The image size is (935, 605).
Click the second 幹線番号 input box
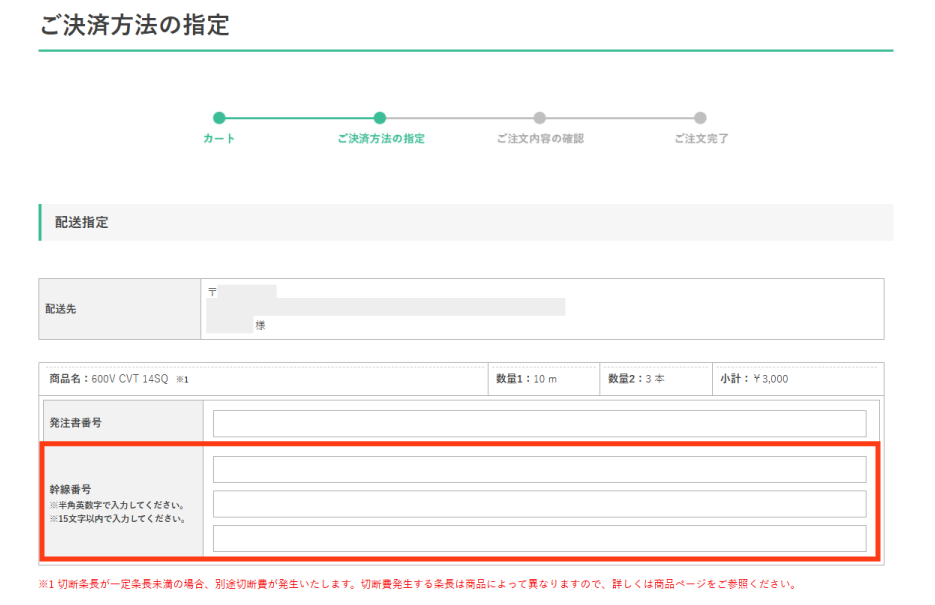[539, 504]
